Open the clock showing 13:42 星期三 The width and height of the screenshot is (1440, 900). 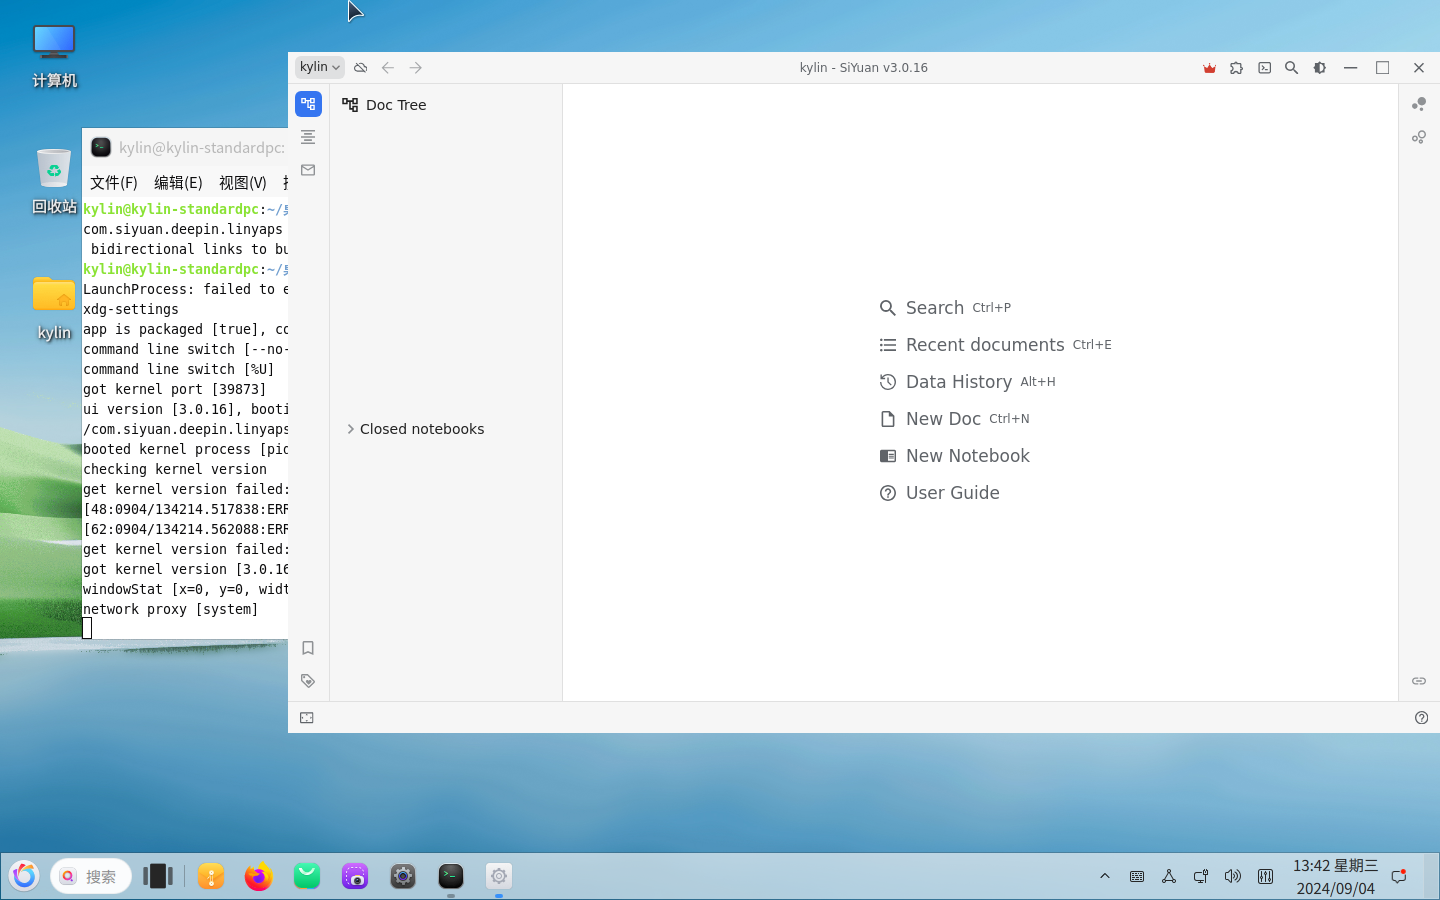pos(1336,876)
